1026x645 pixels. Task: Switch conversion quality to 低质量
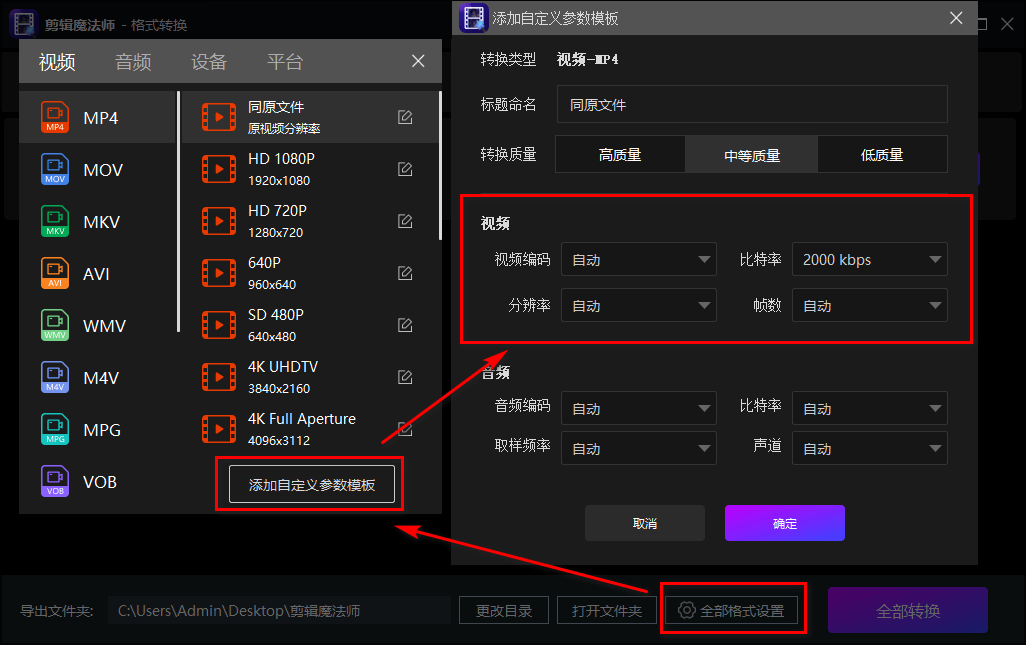click(883, 154)
